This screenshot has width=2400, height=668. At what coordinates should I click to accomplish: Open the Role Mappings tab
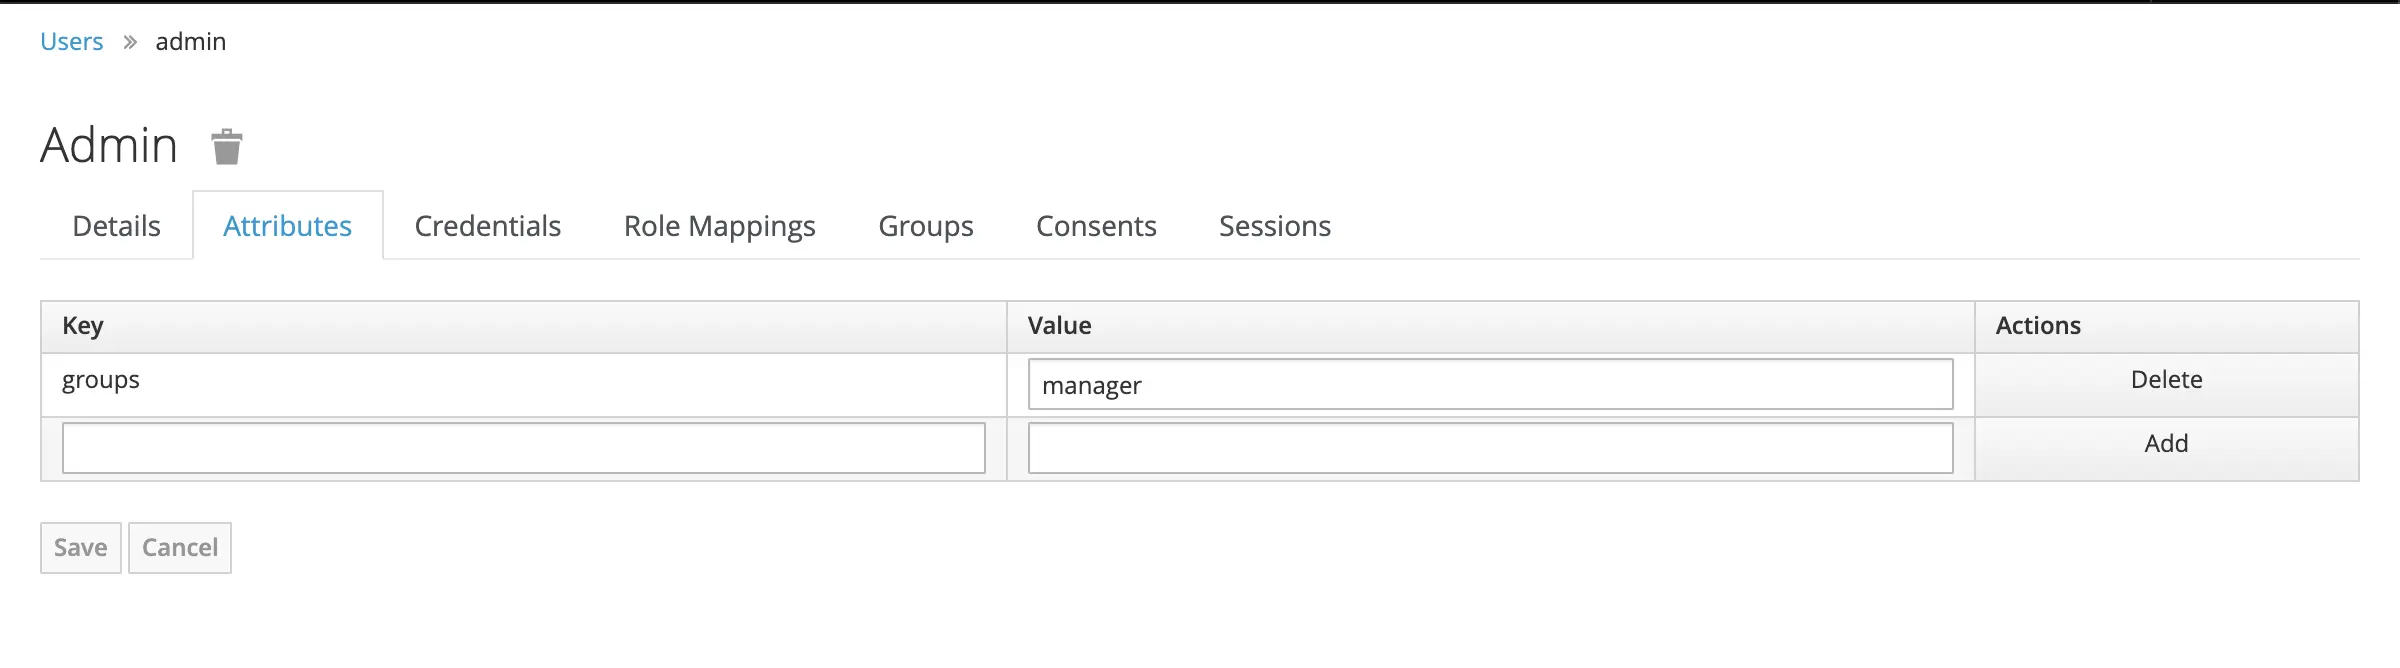coord(719,226)
